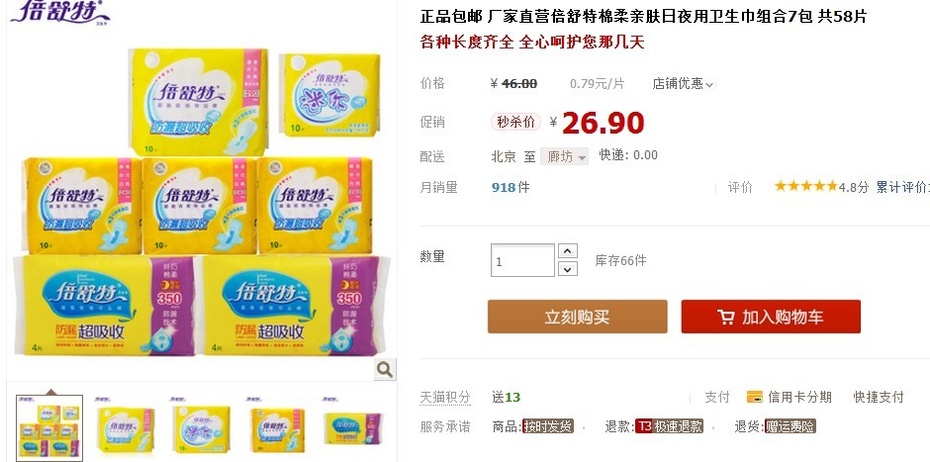Image resolution: width=930 pixels, height=462 pixels.
Task: Click the credit card installment icon
Action: 754,397
